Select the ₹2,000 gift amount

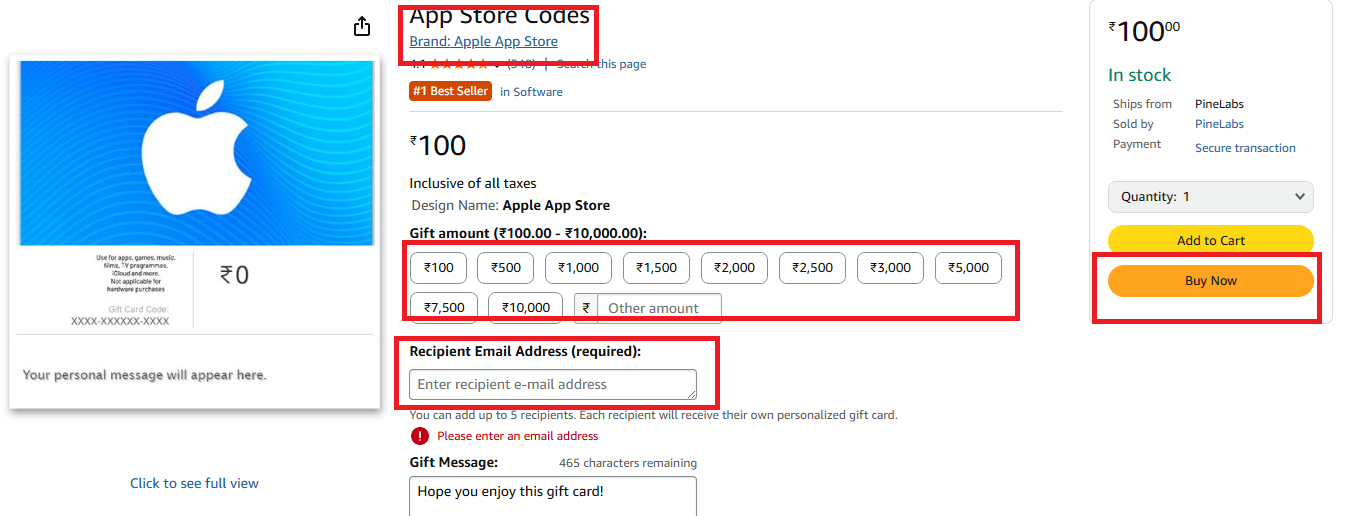click(735, 268)
